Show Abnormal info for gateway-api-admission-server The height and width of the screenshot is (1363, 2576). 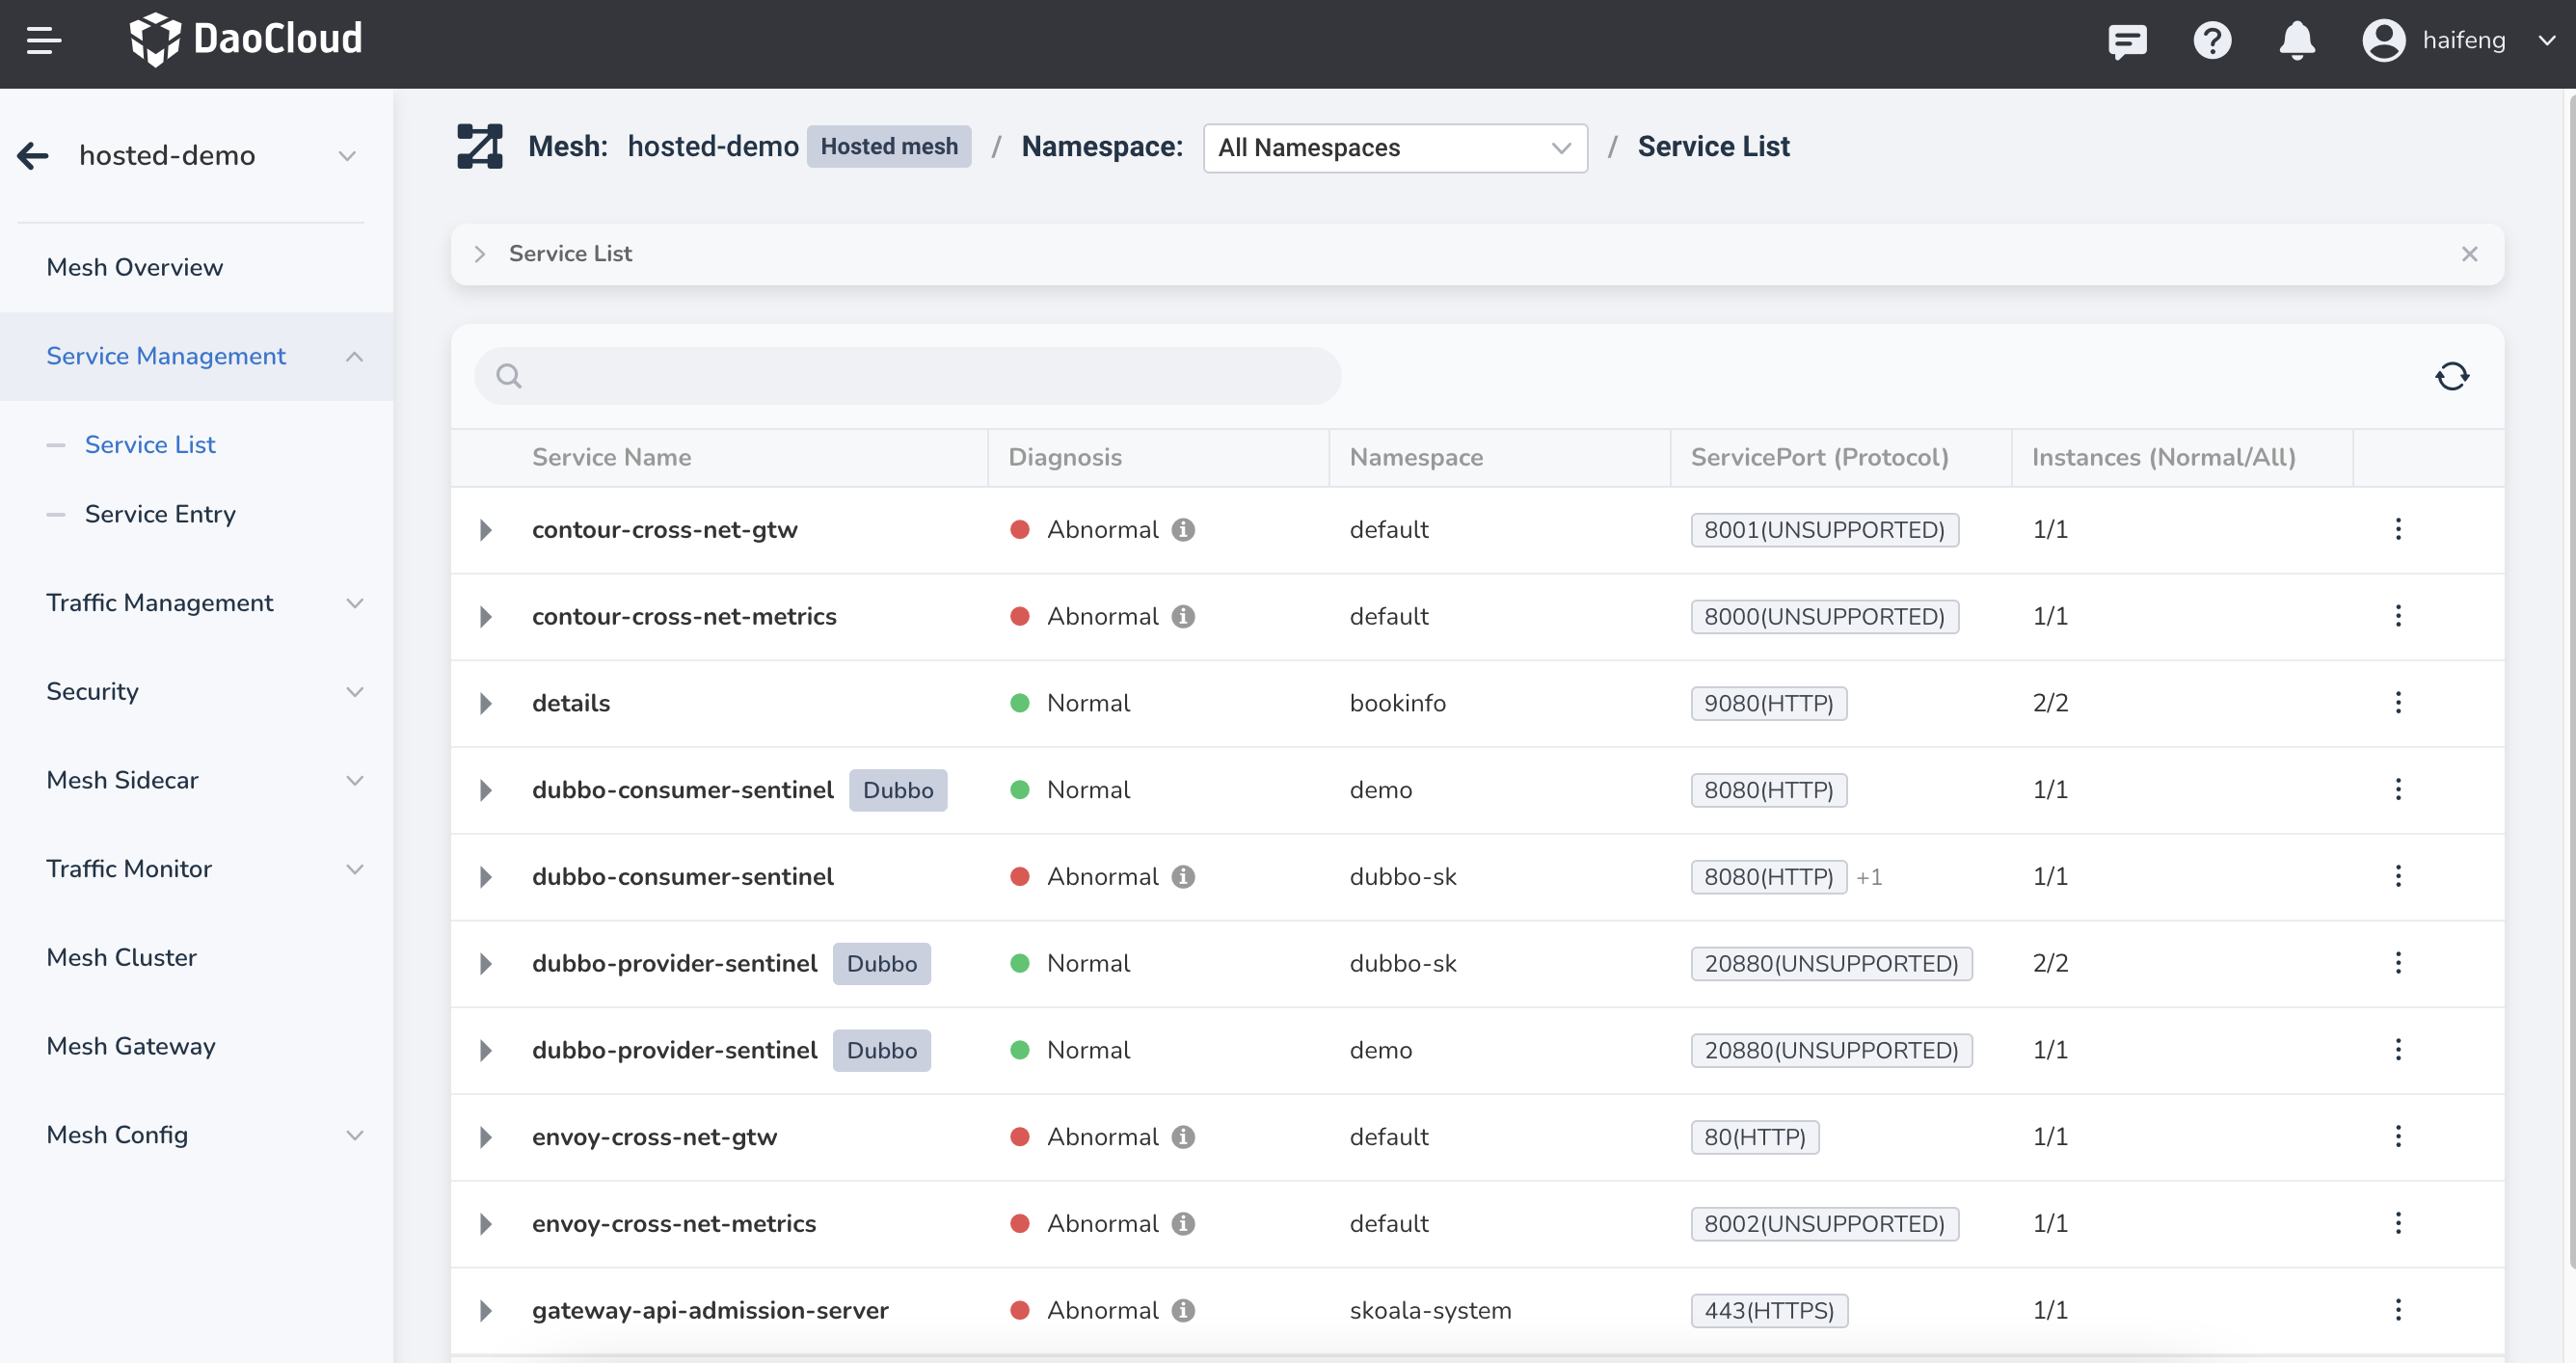1183,1311
